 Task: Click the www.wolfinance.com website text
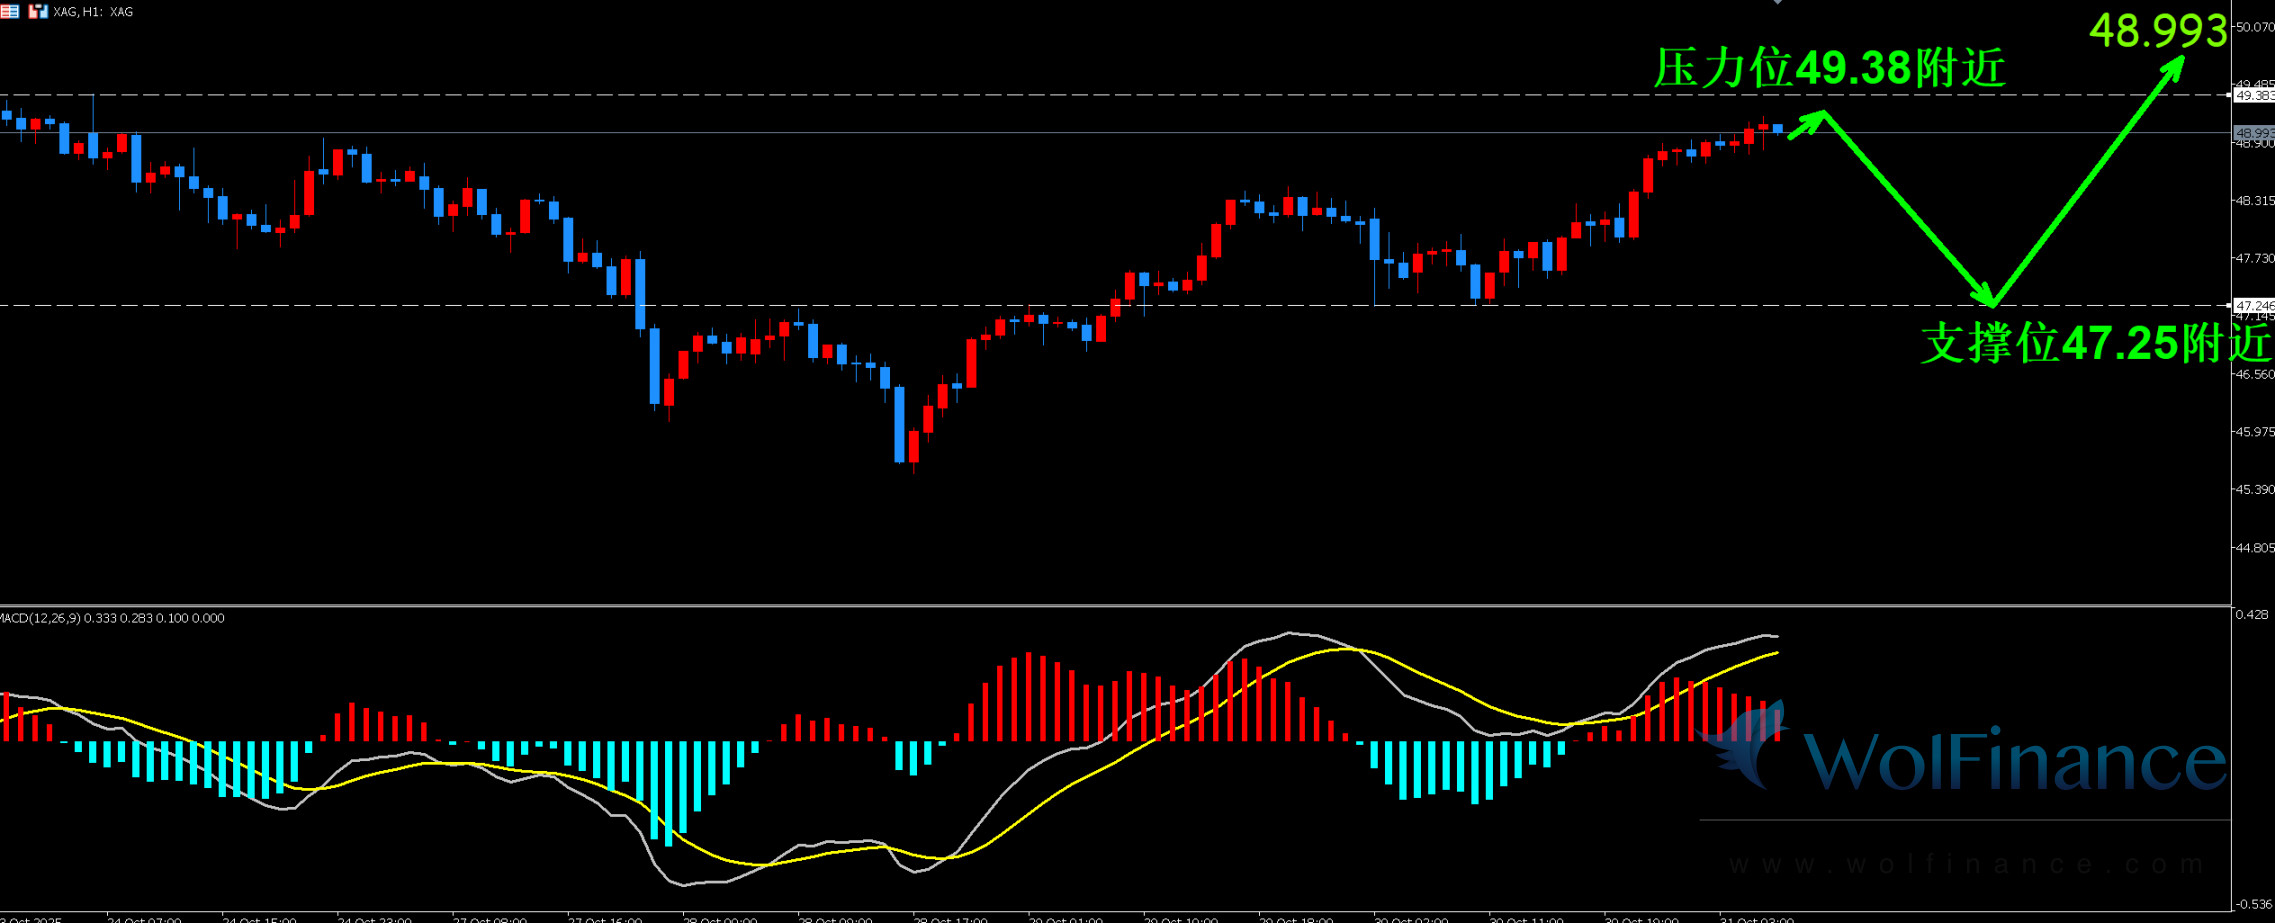pos(1966,864)
